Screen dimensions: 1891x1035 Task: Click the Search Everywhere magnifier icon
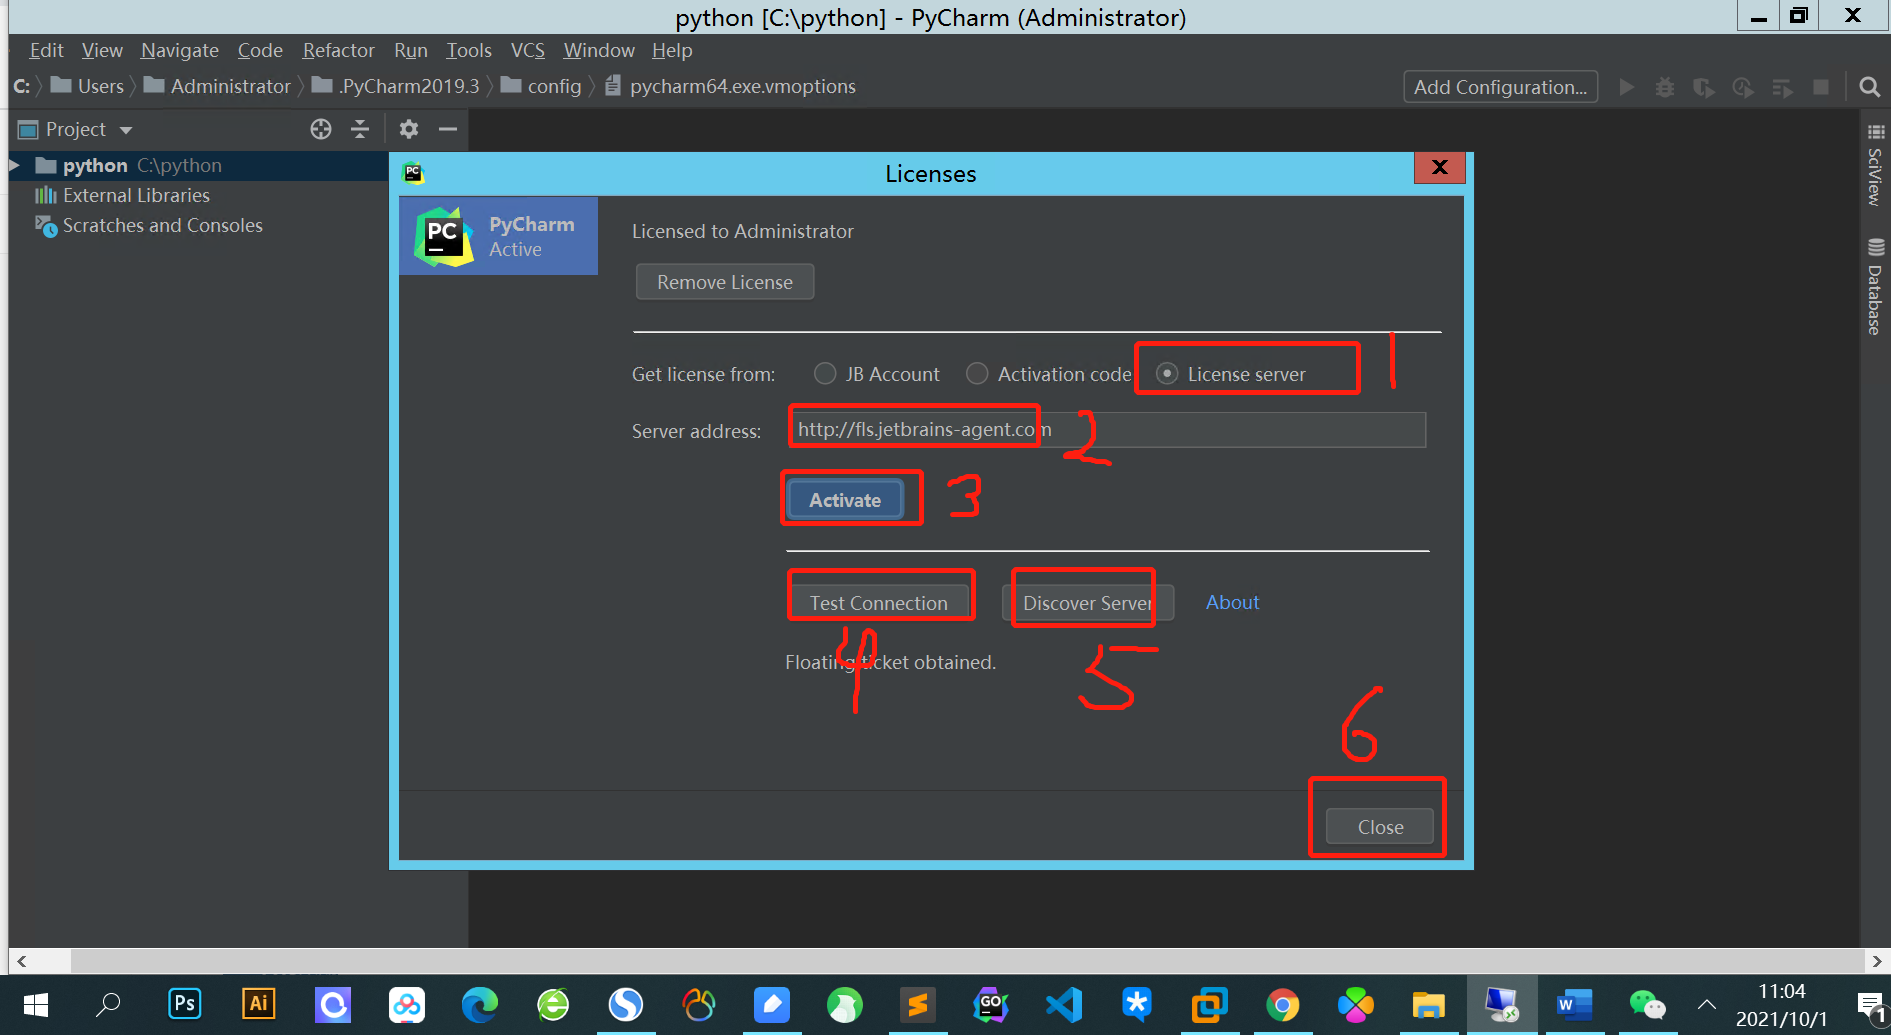coord(1869,87)
